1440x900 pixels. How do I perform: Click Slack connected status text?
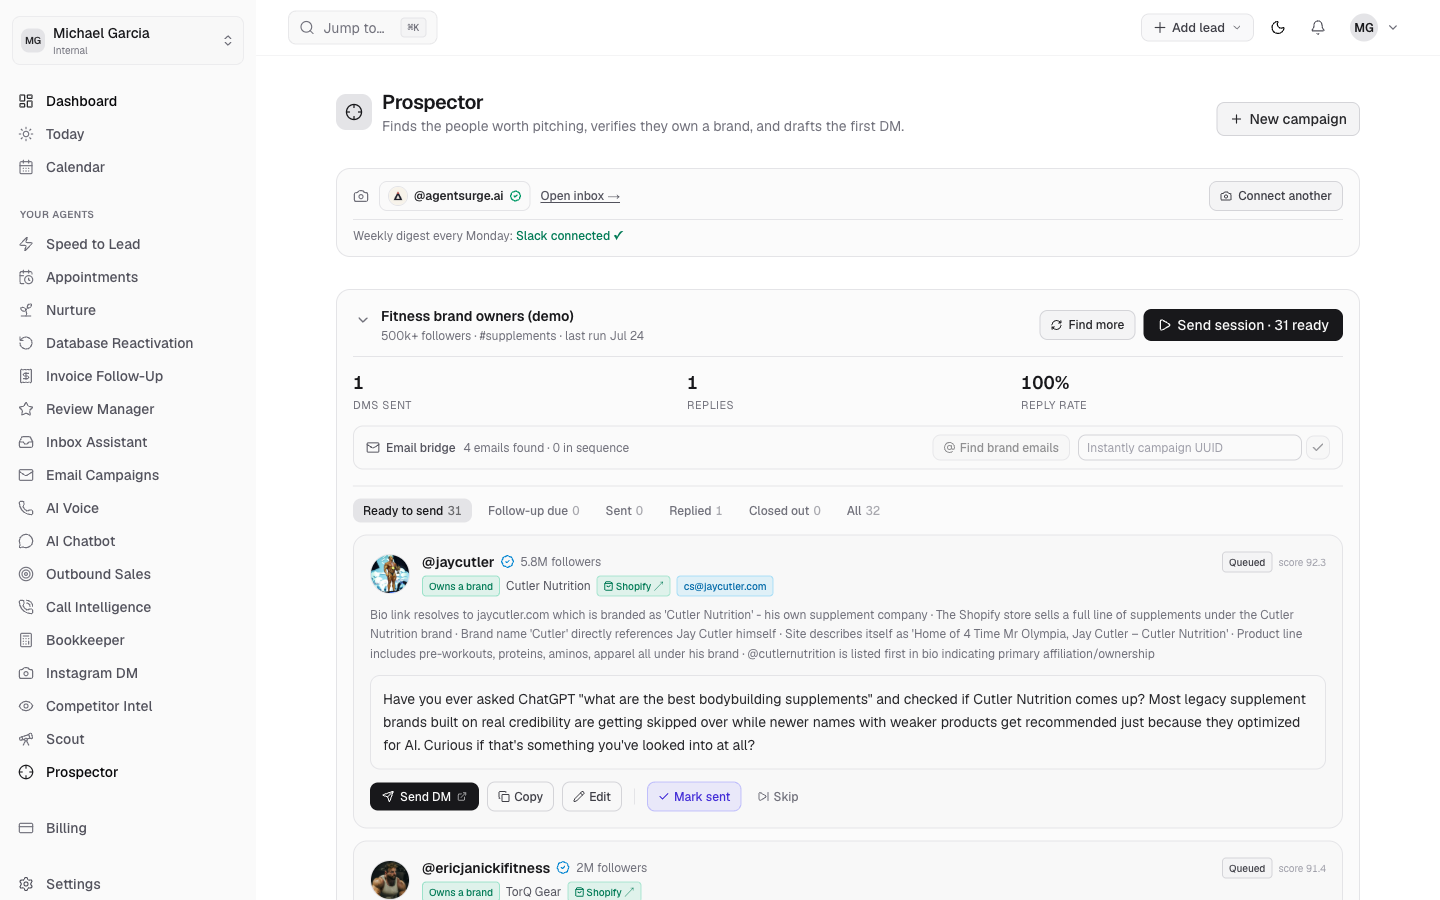coord(569,236)
